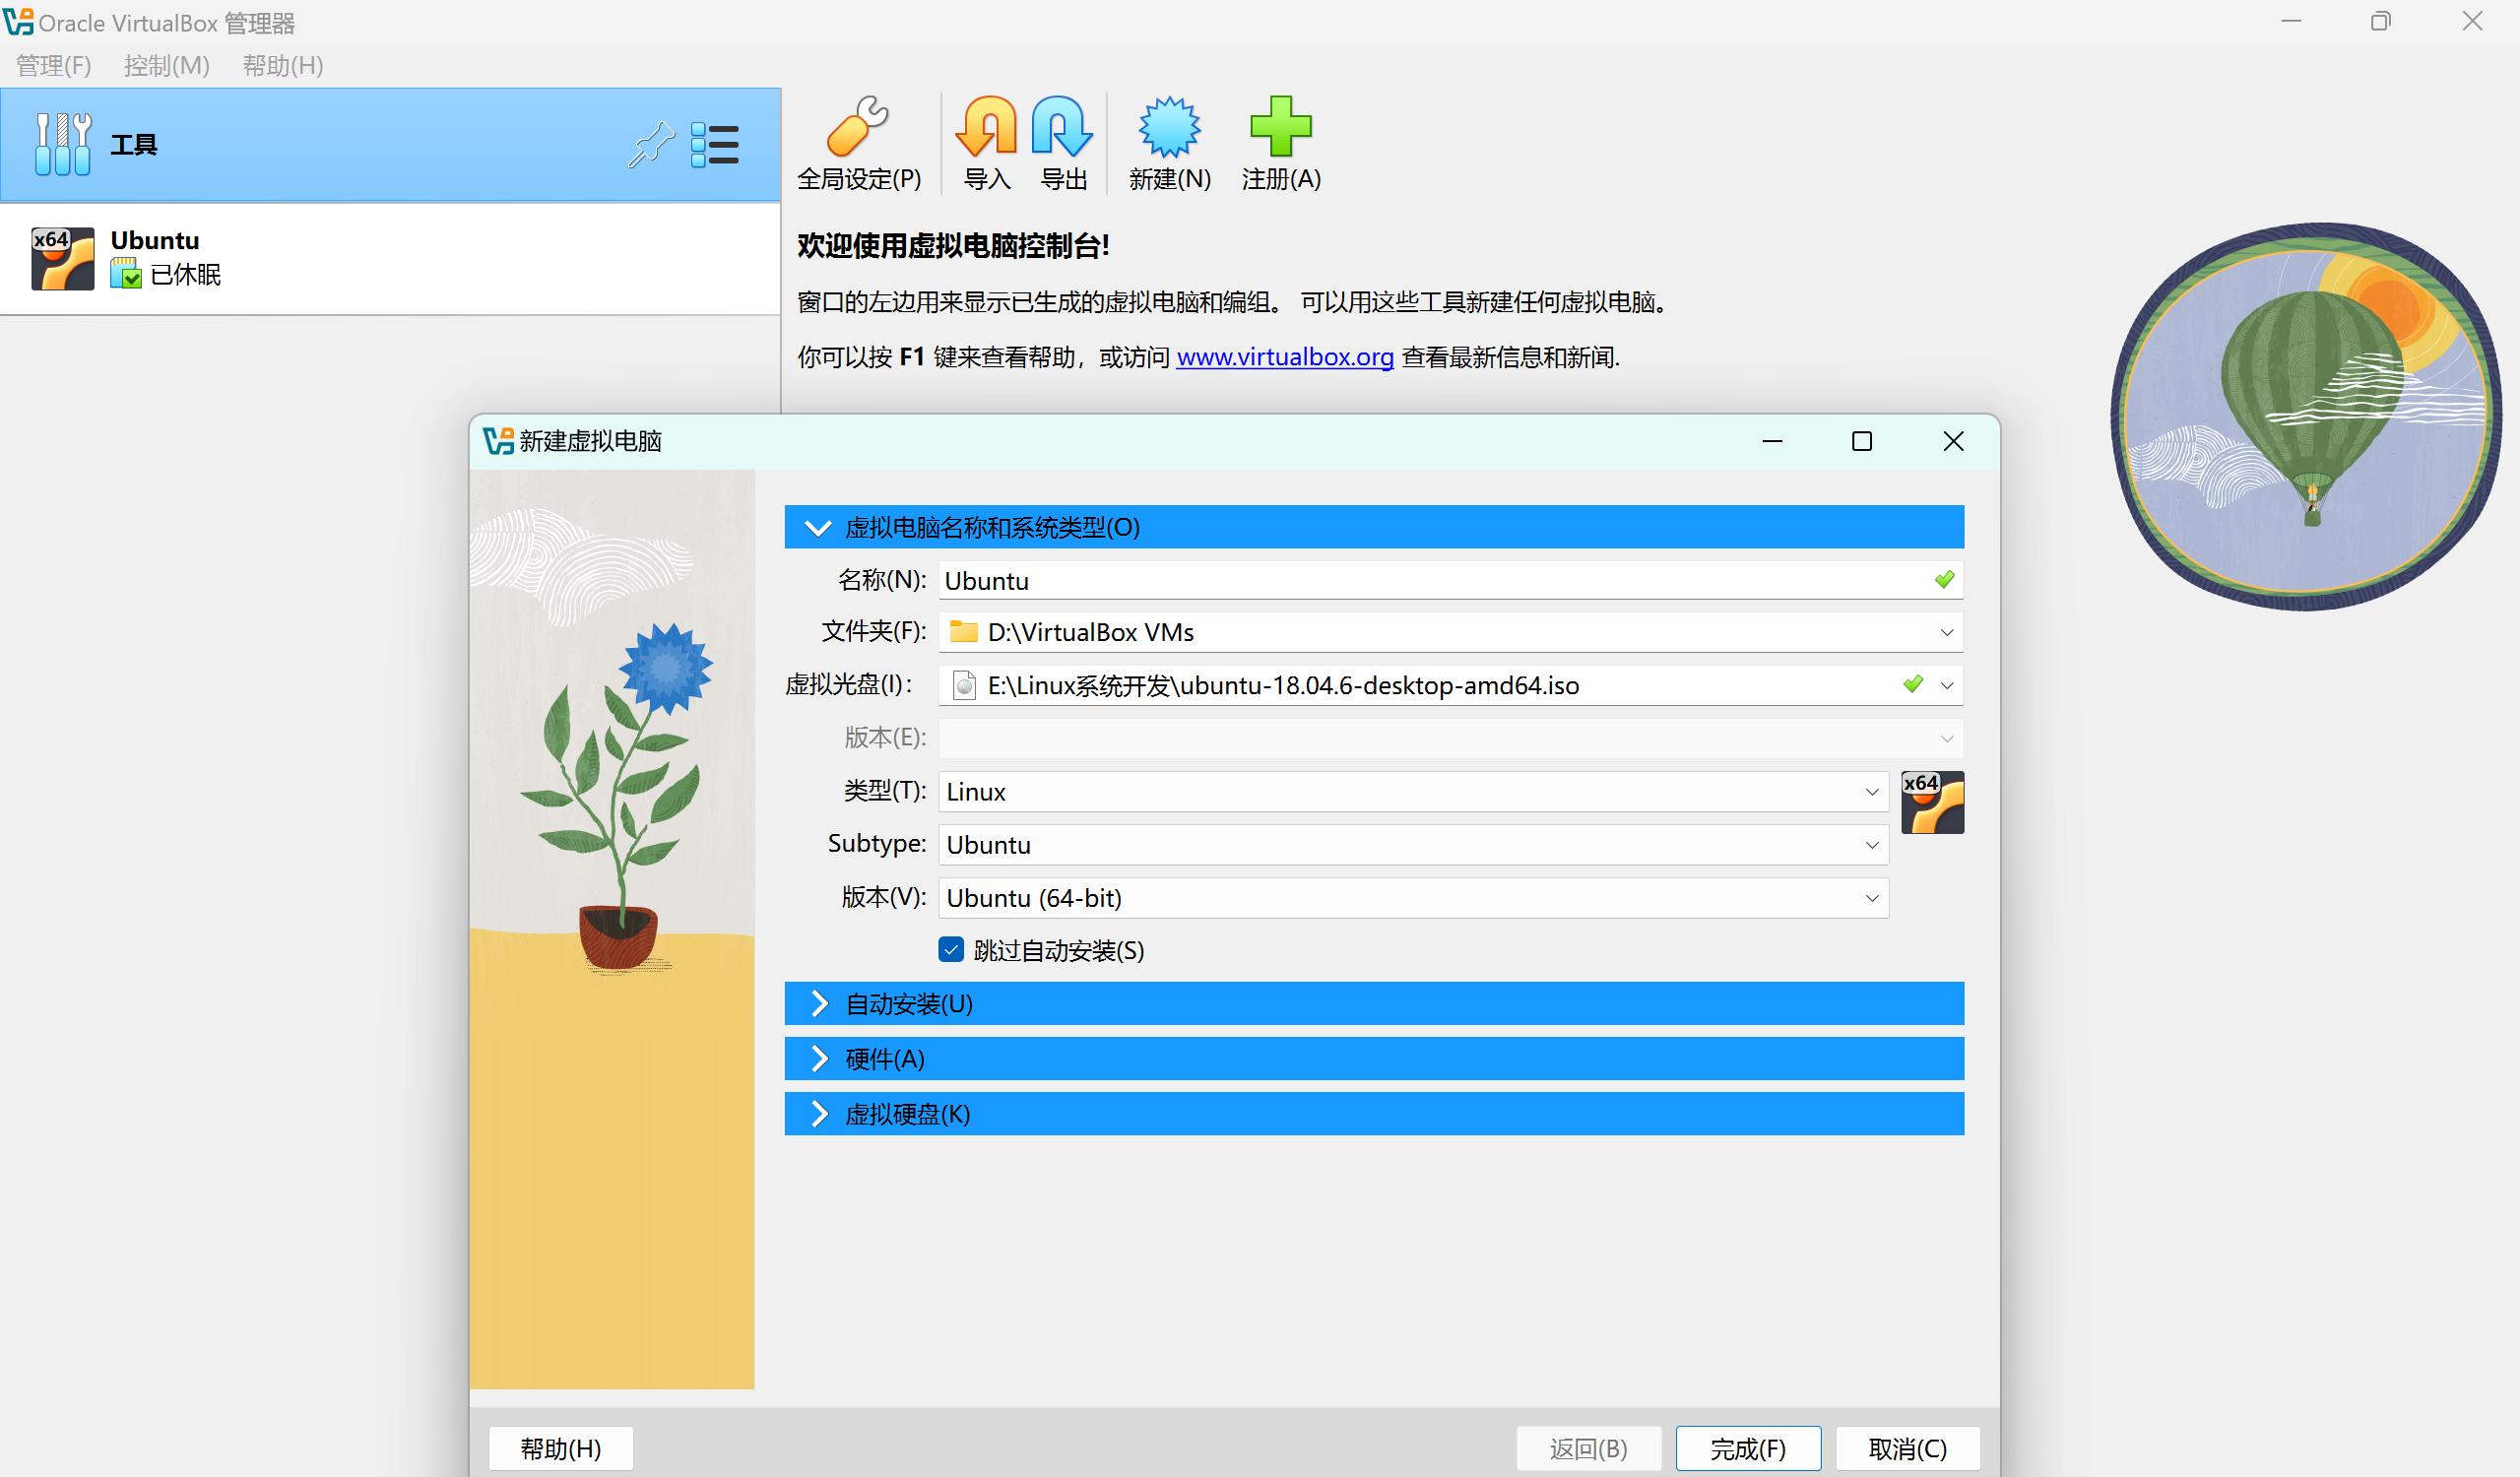Click the pin icon in the 工具 header
This screenshot has height=1477, width=2520.
(651, 144)
